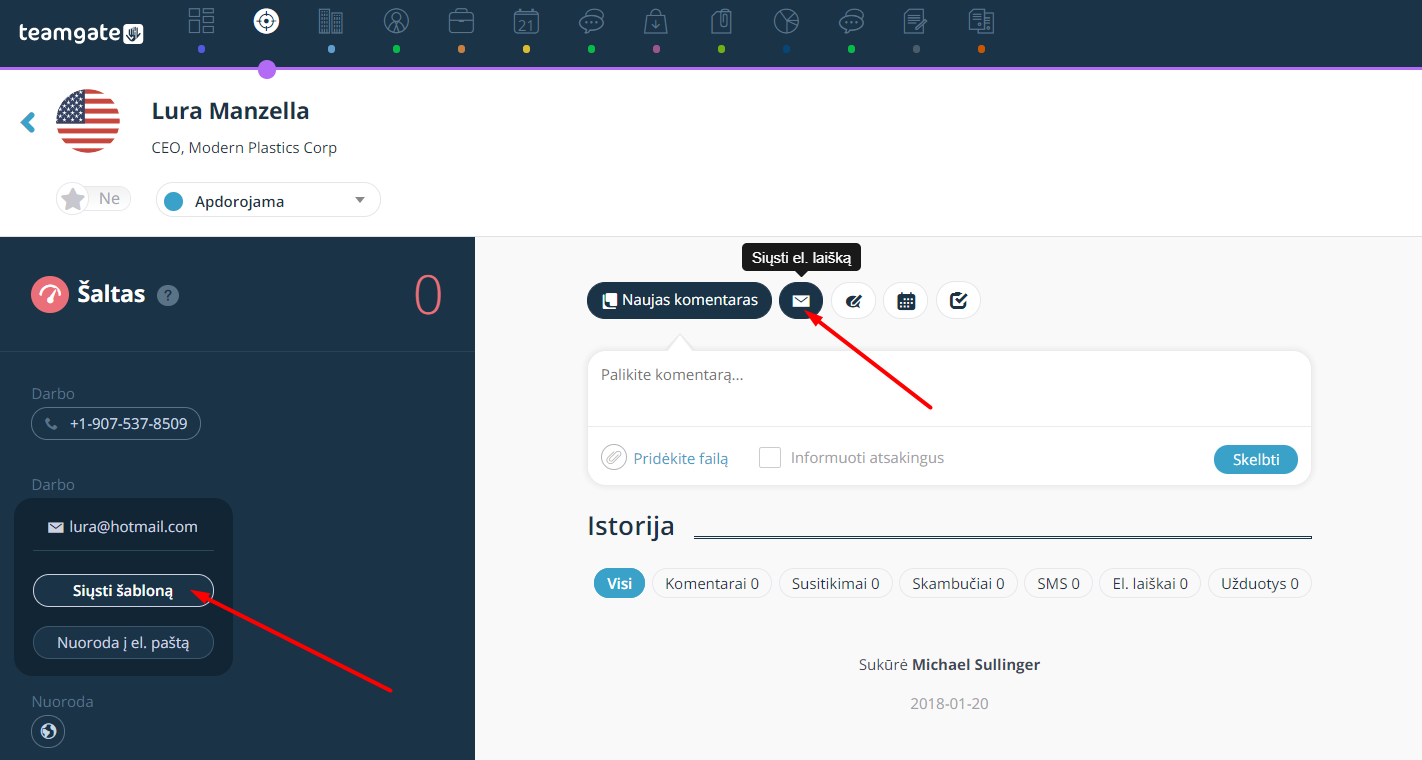Open the paperclip files icon in navigation
This screenshot has width=1422, height=760.
721,21
